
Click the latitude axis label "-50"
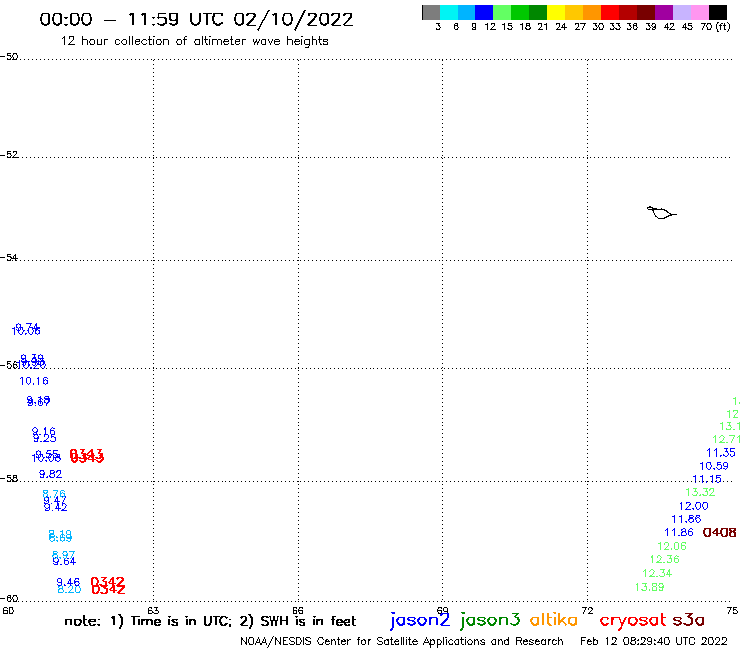[9, 57]
